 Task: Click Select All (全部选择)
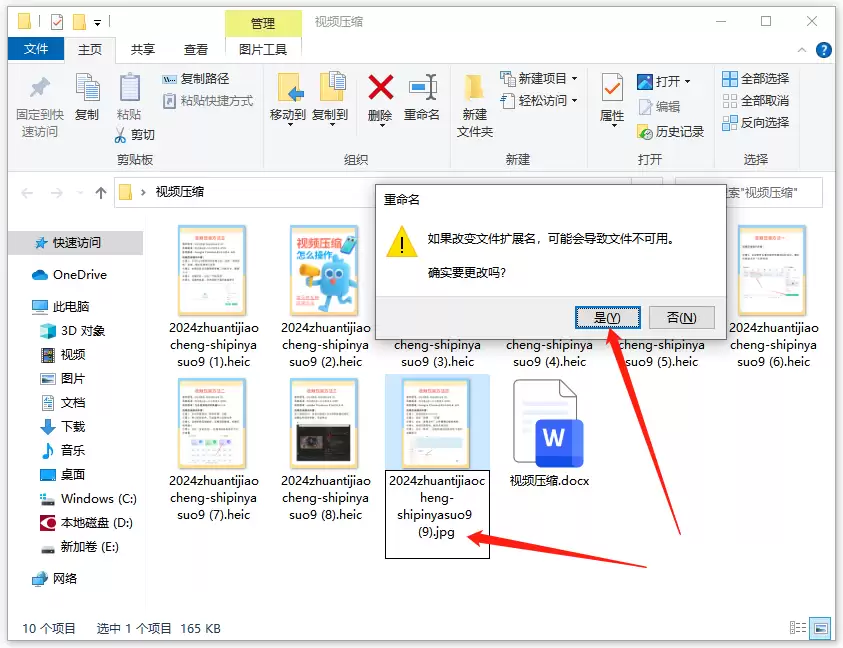[x=755, y=79]
